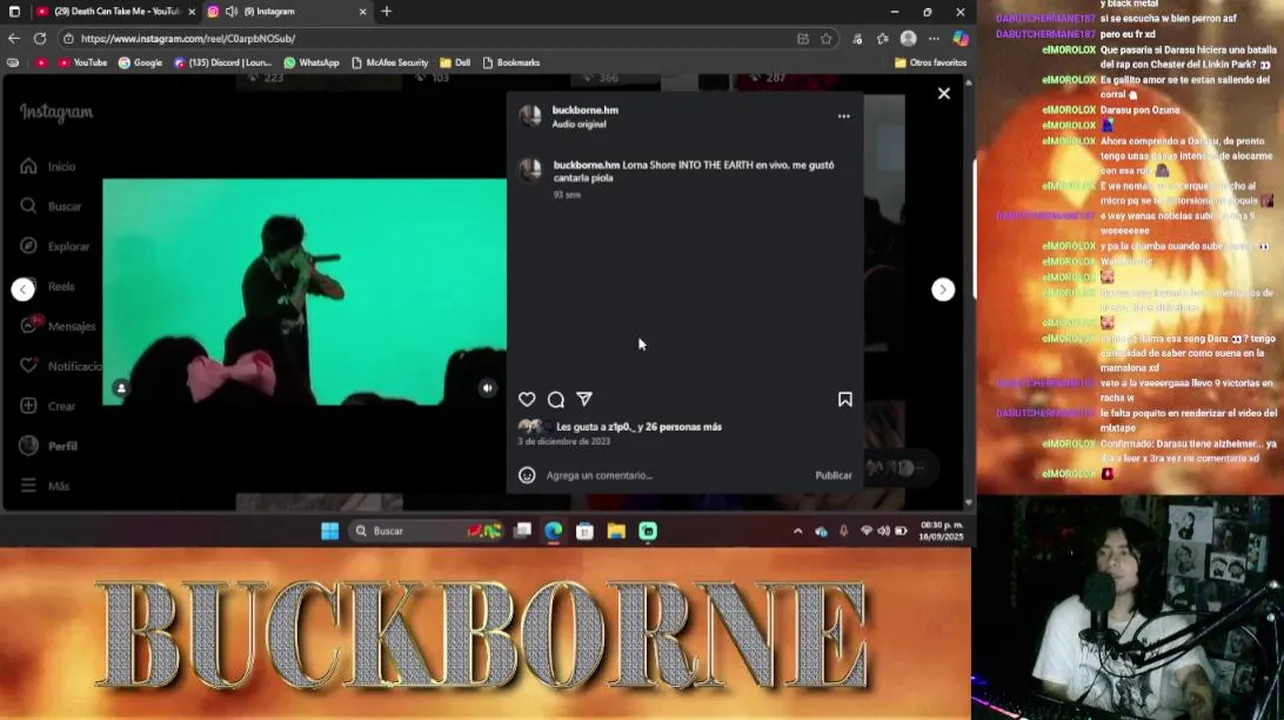Open Buscar in the Instagram sidebar

52,206
